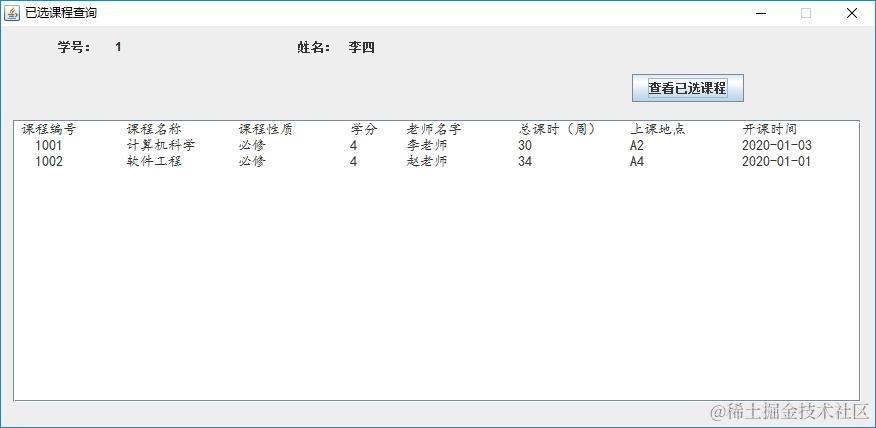The image size is (876, 428).
Task: Click start date 2020-01-03
Action: (x=777, y=146)
